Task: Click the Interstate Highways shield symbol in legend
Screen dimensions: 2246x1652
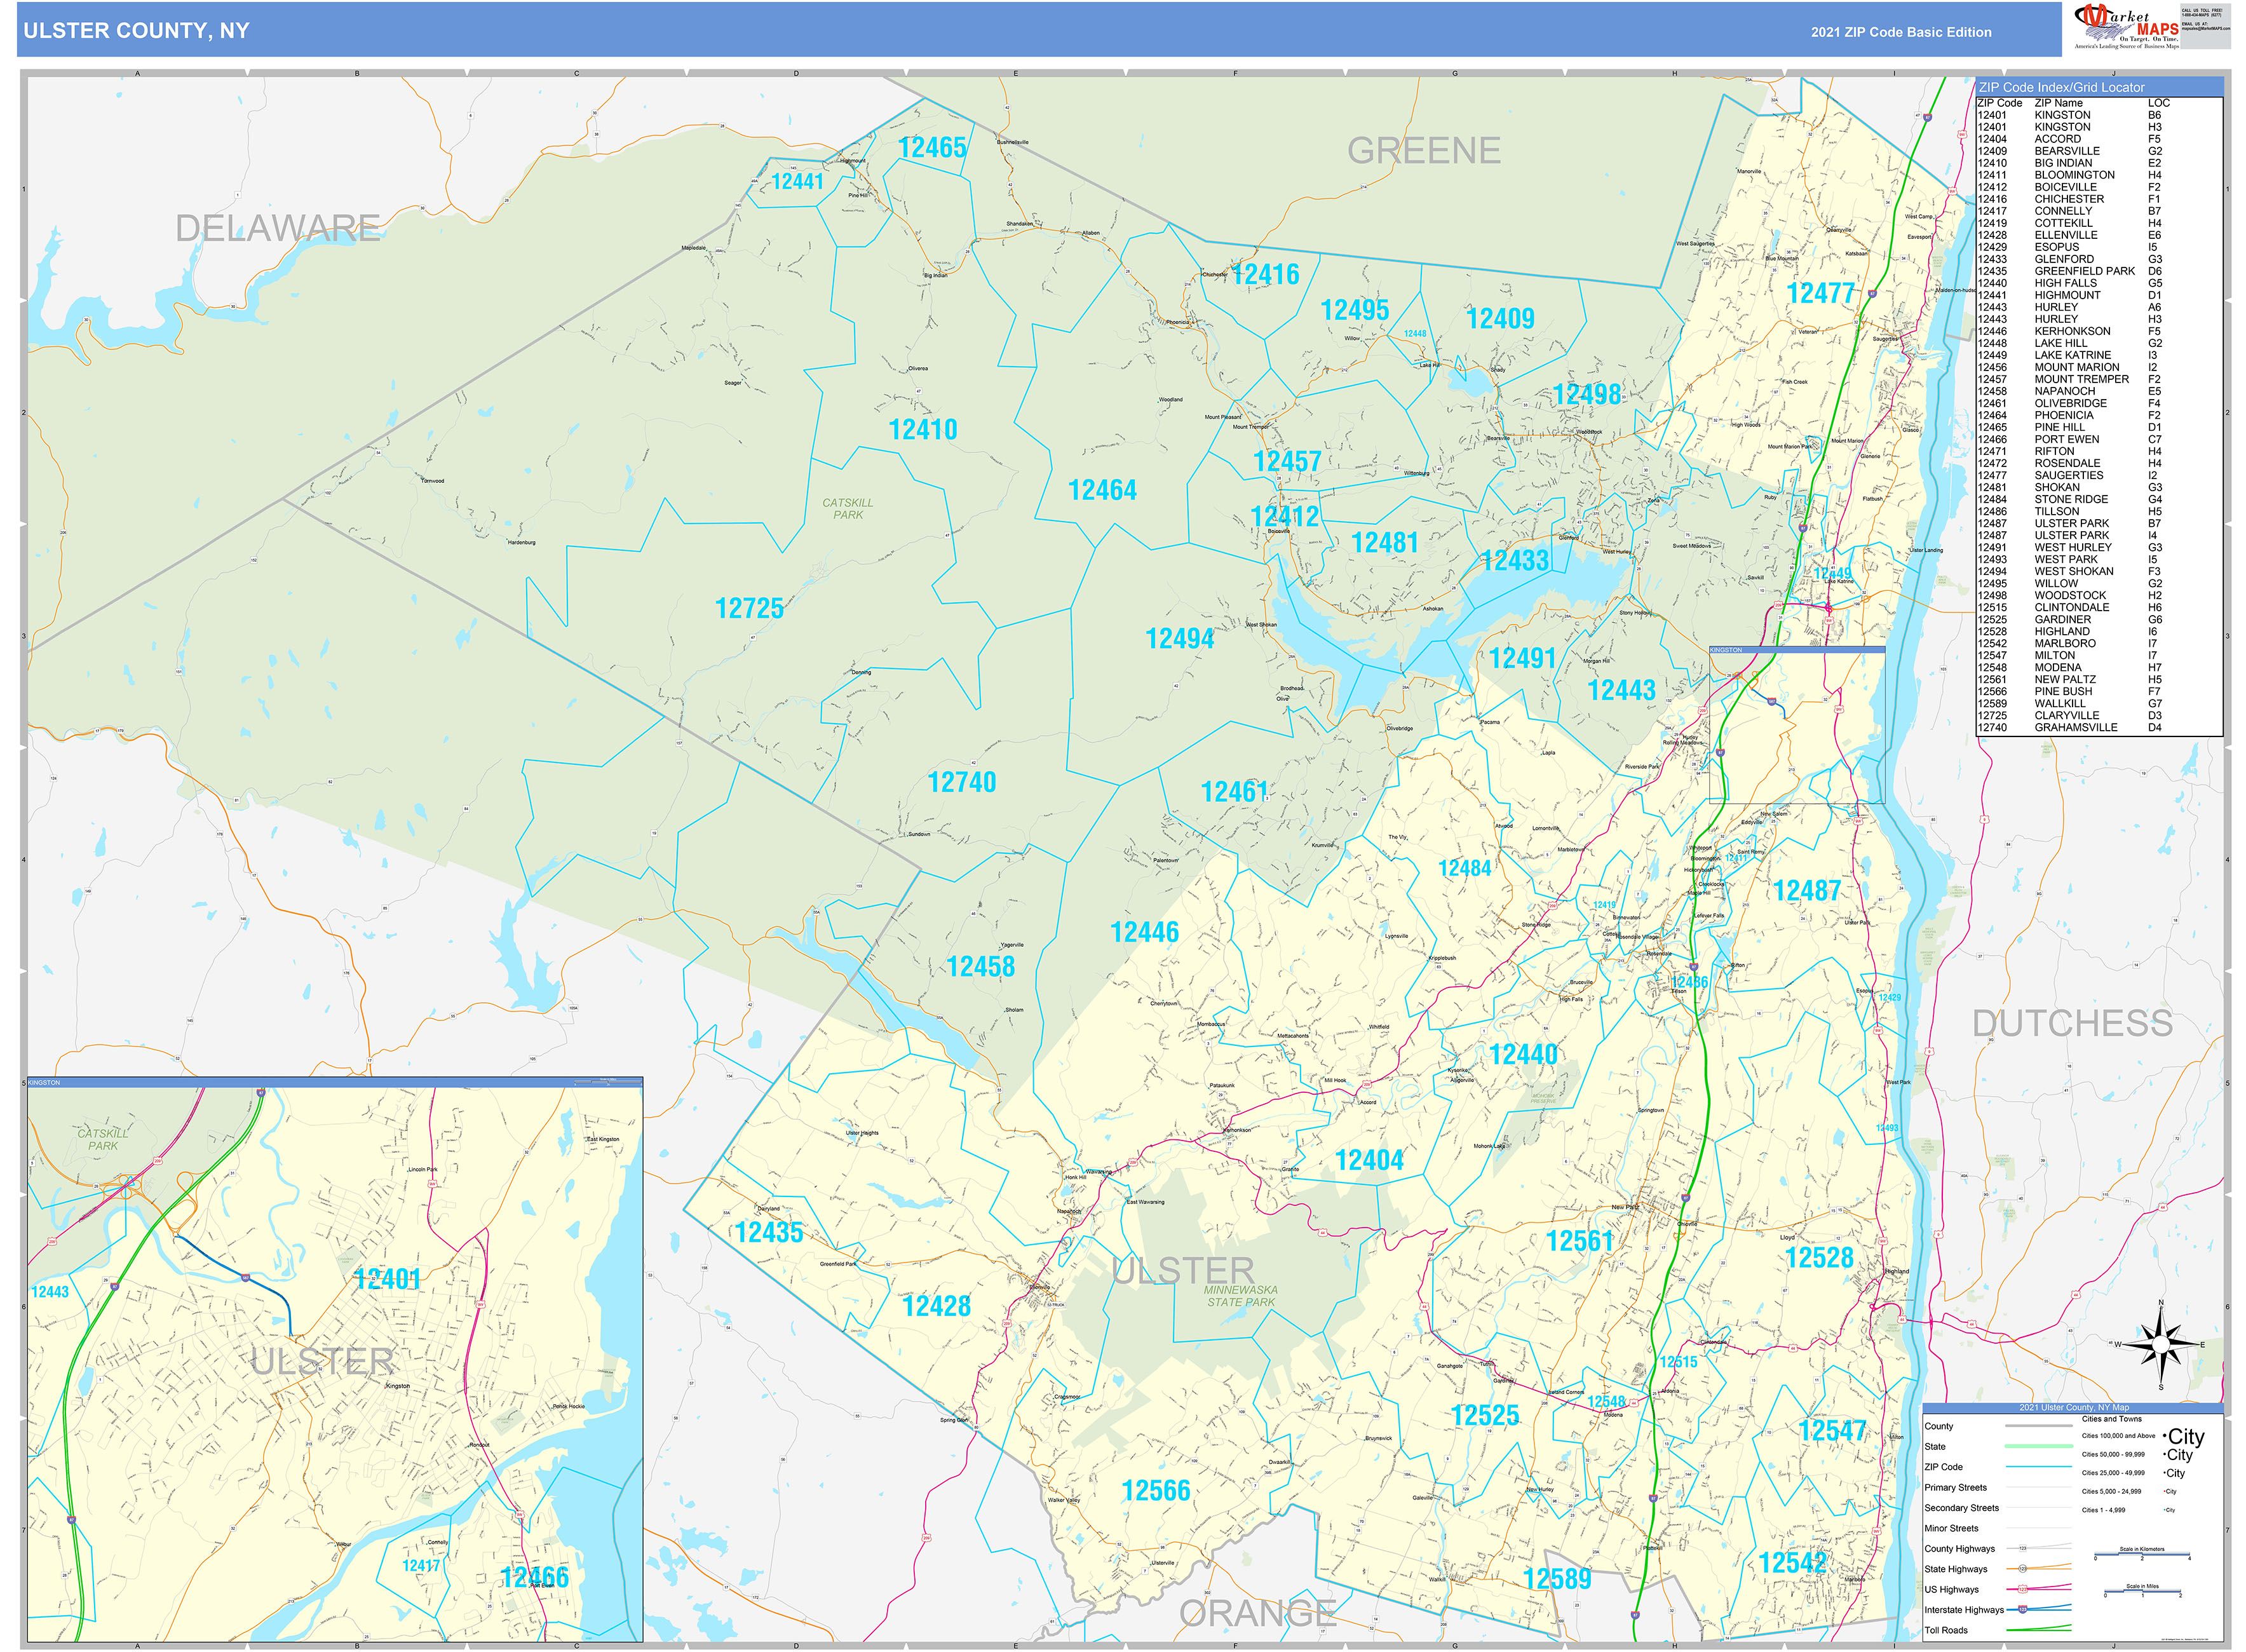Action: click(2023, 1610)
